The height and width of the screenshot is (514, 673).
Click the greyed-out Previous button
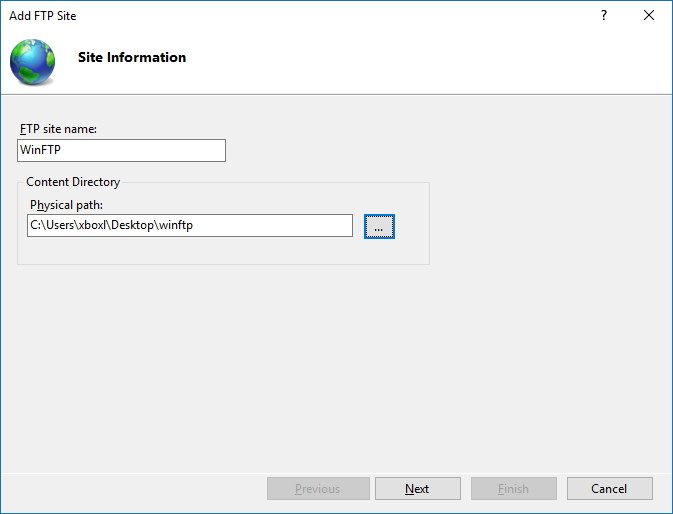coord(317,489)
